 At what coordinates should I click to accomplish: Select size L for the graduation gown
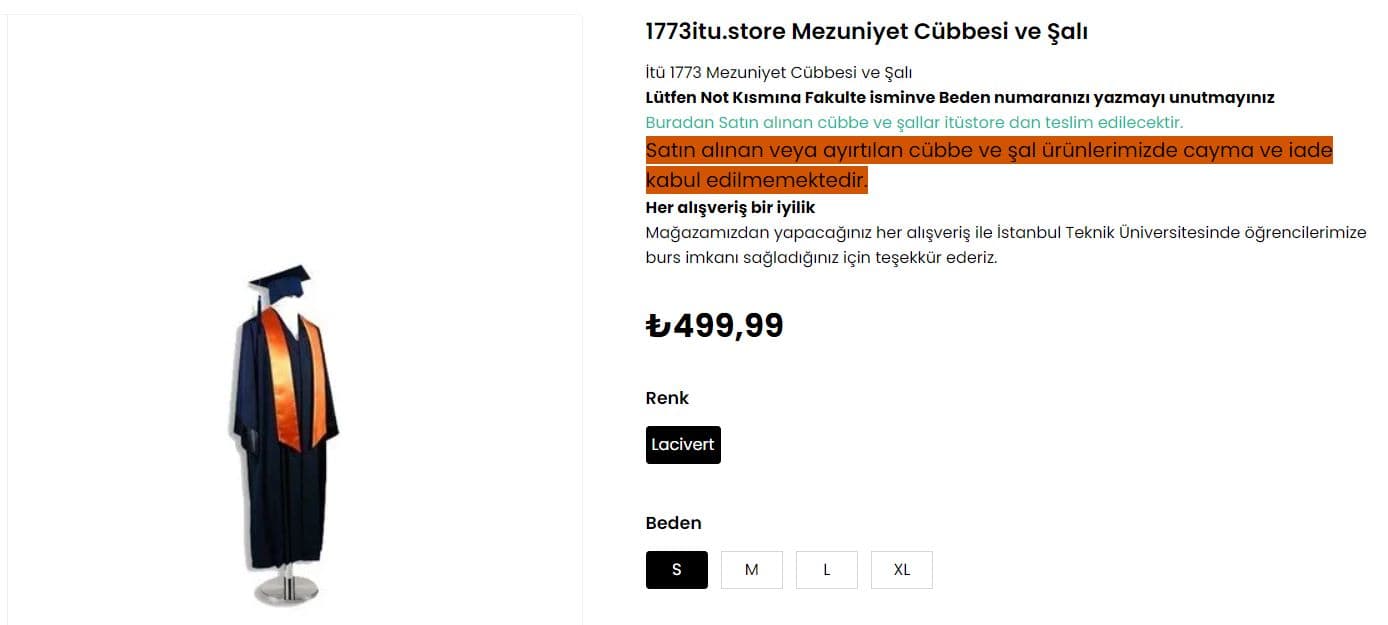coord(826,569)
